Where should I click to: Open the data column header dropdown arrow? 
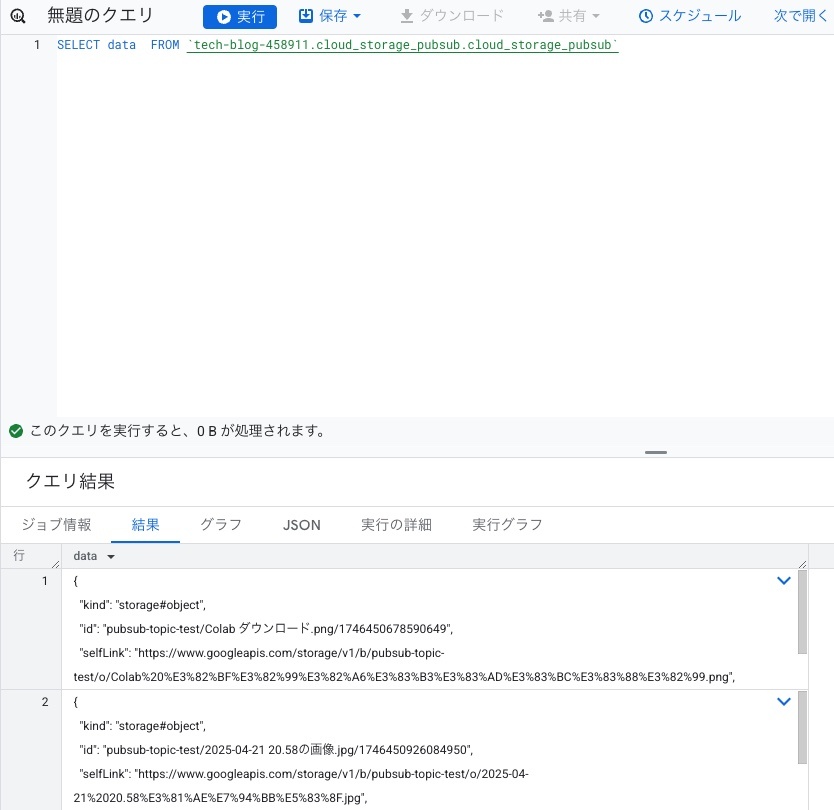pyautogui.click(x=111, y=557)
